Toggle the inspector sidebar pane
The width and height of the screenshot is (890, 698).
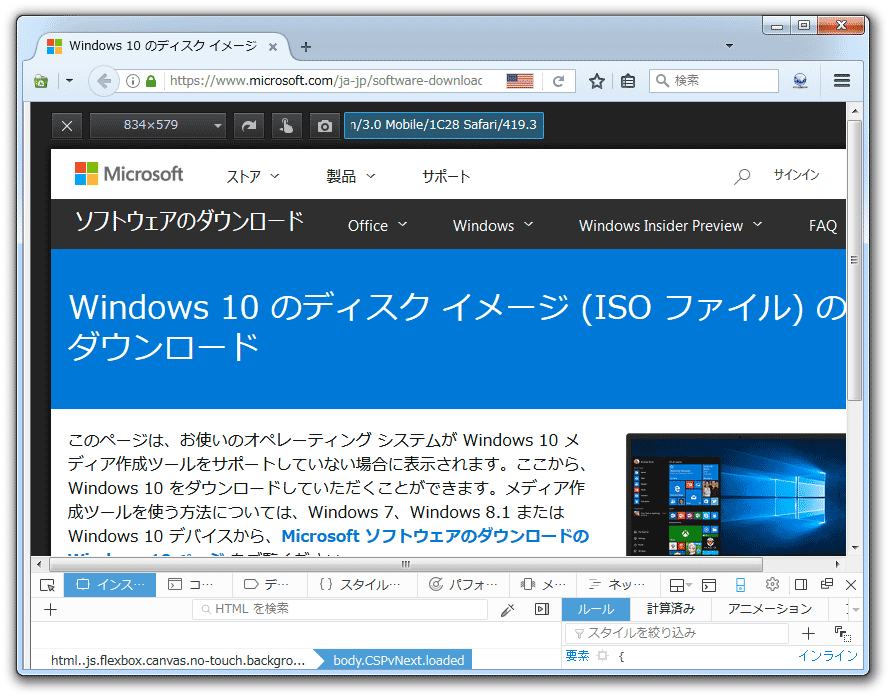[542, 609]
